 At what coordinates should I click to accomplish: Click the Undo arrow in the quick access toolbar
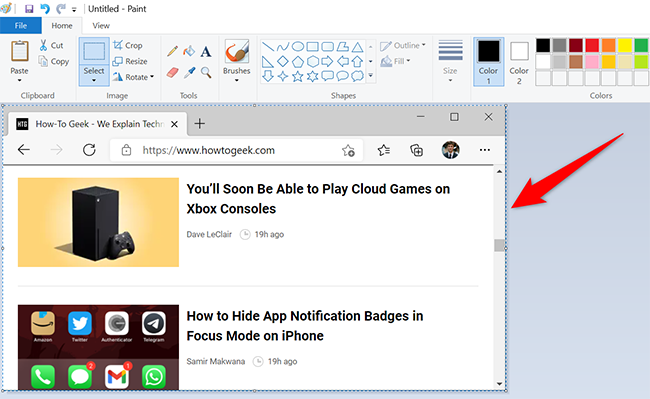[45, 9]
